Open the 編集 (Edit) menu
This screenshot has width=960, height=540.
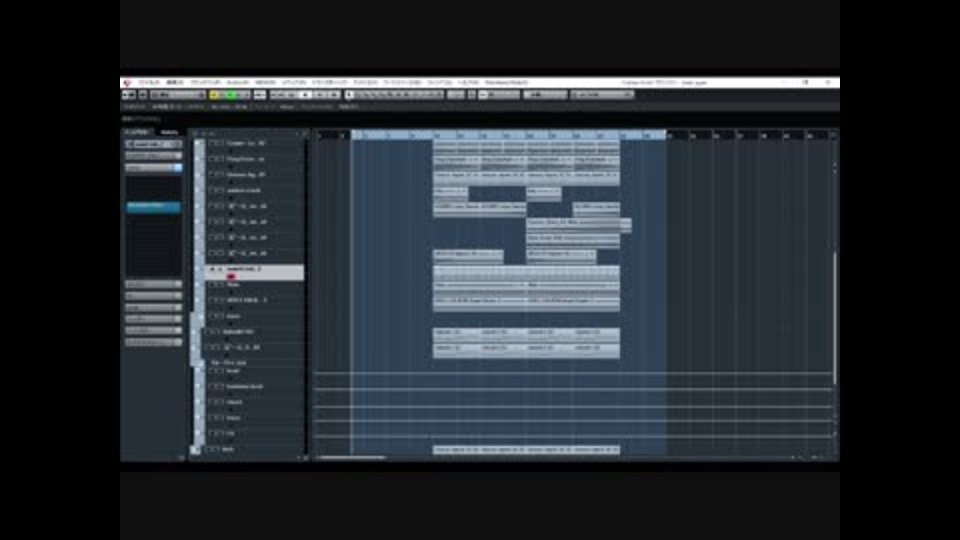click(x=175, y=82)
